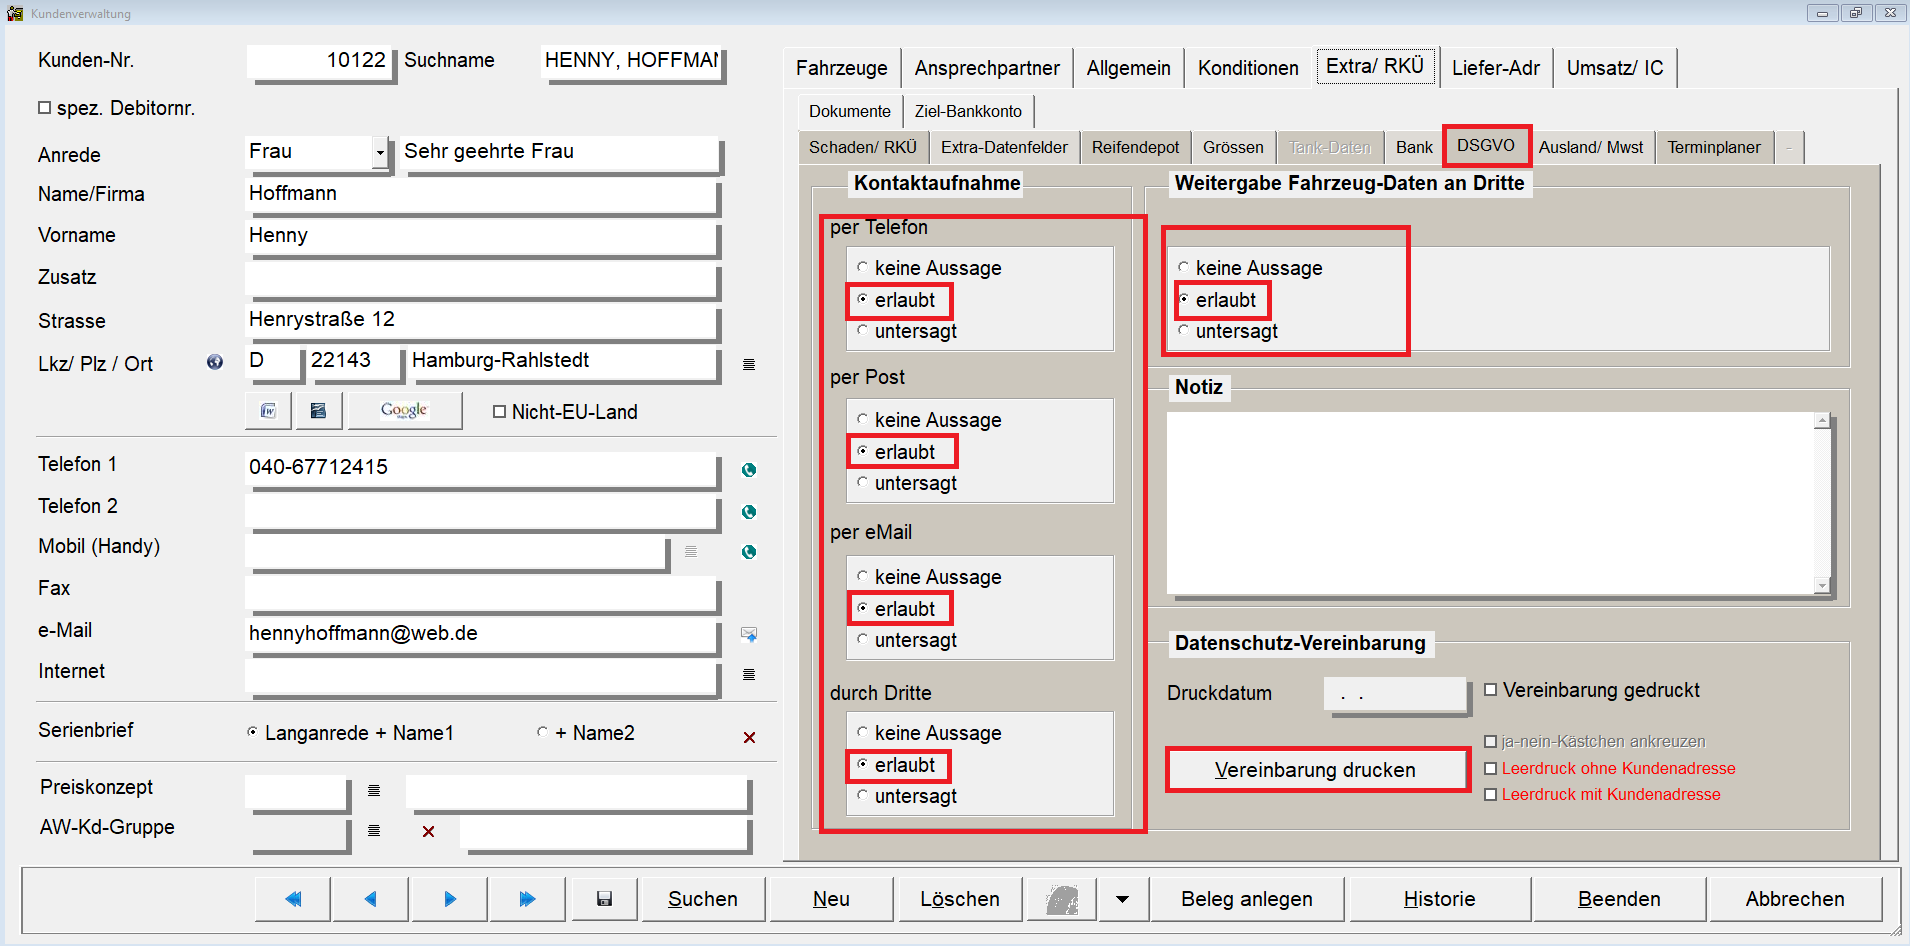
Task: Tick the Nicht-EU-Land checkbox
Action: click(x=499, y=411)
